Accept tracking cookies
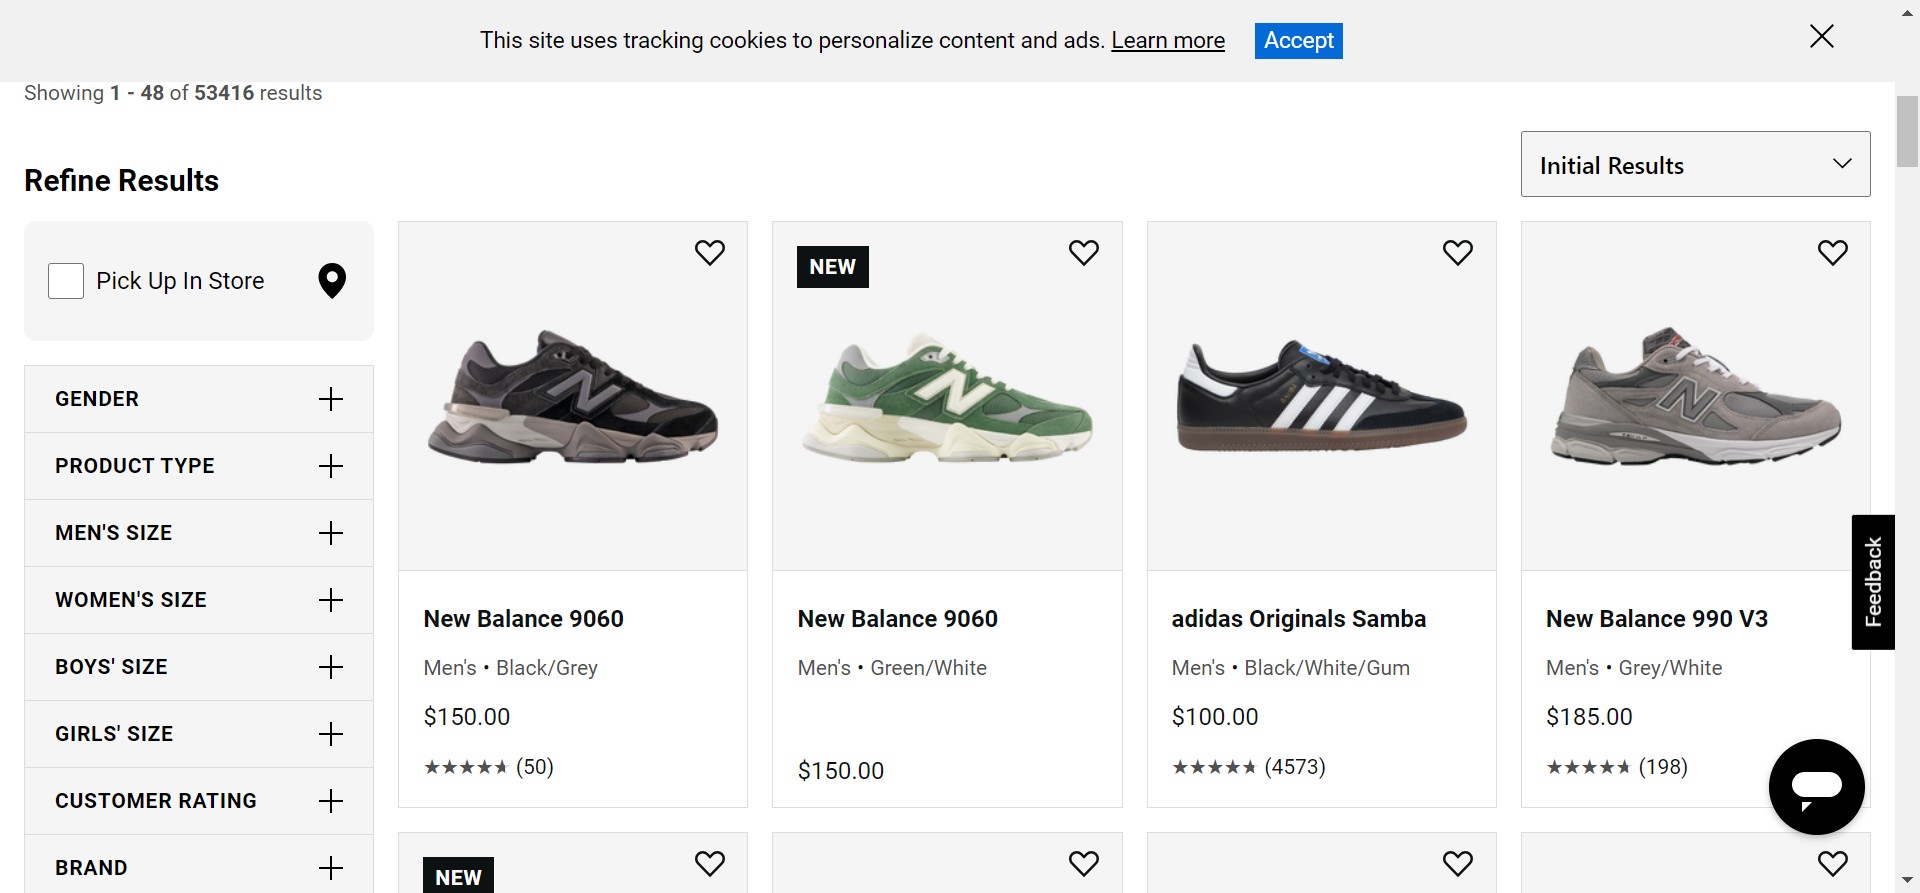 [1298, 41]
